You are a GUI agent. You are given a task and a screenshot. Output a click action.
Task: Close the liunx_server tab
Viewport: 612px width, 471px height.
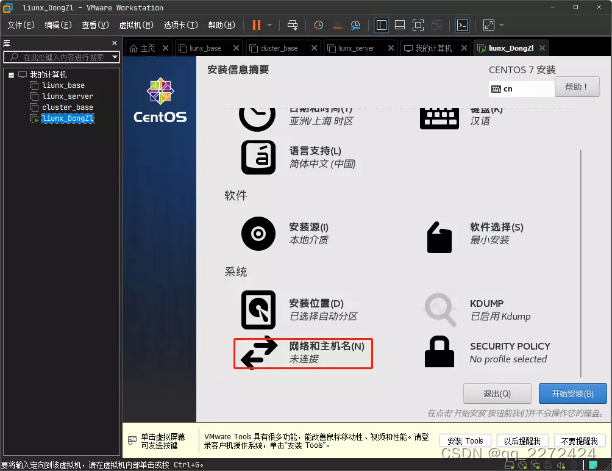click(391, 48)
